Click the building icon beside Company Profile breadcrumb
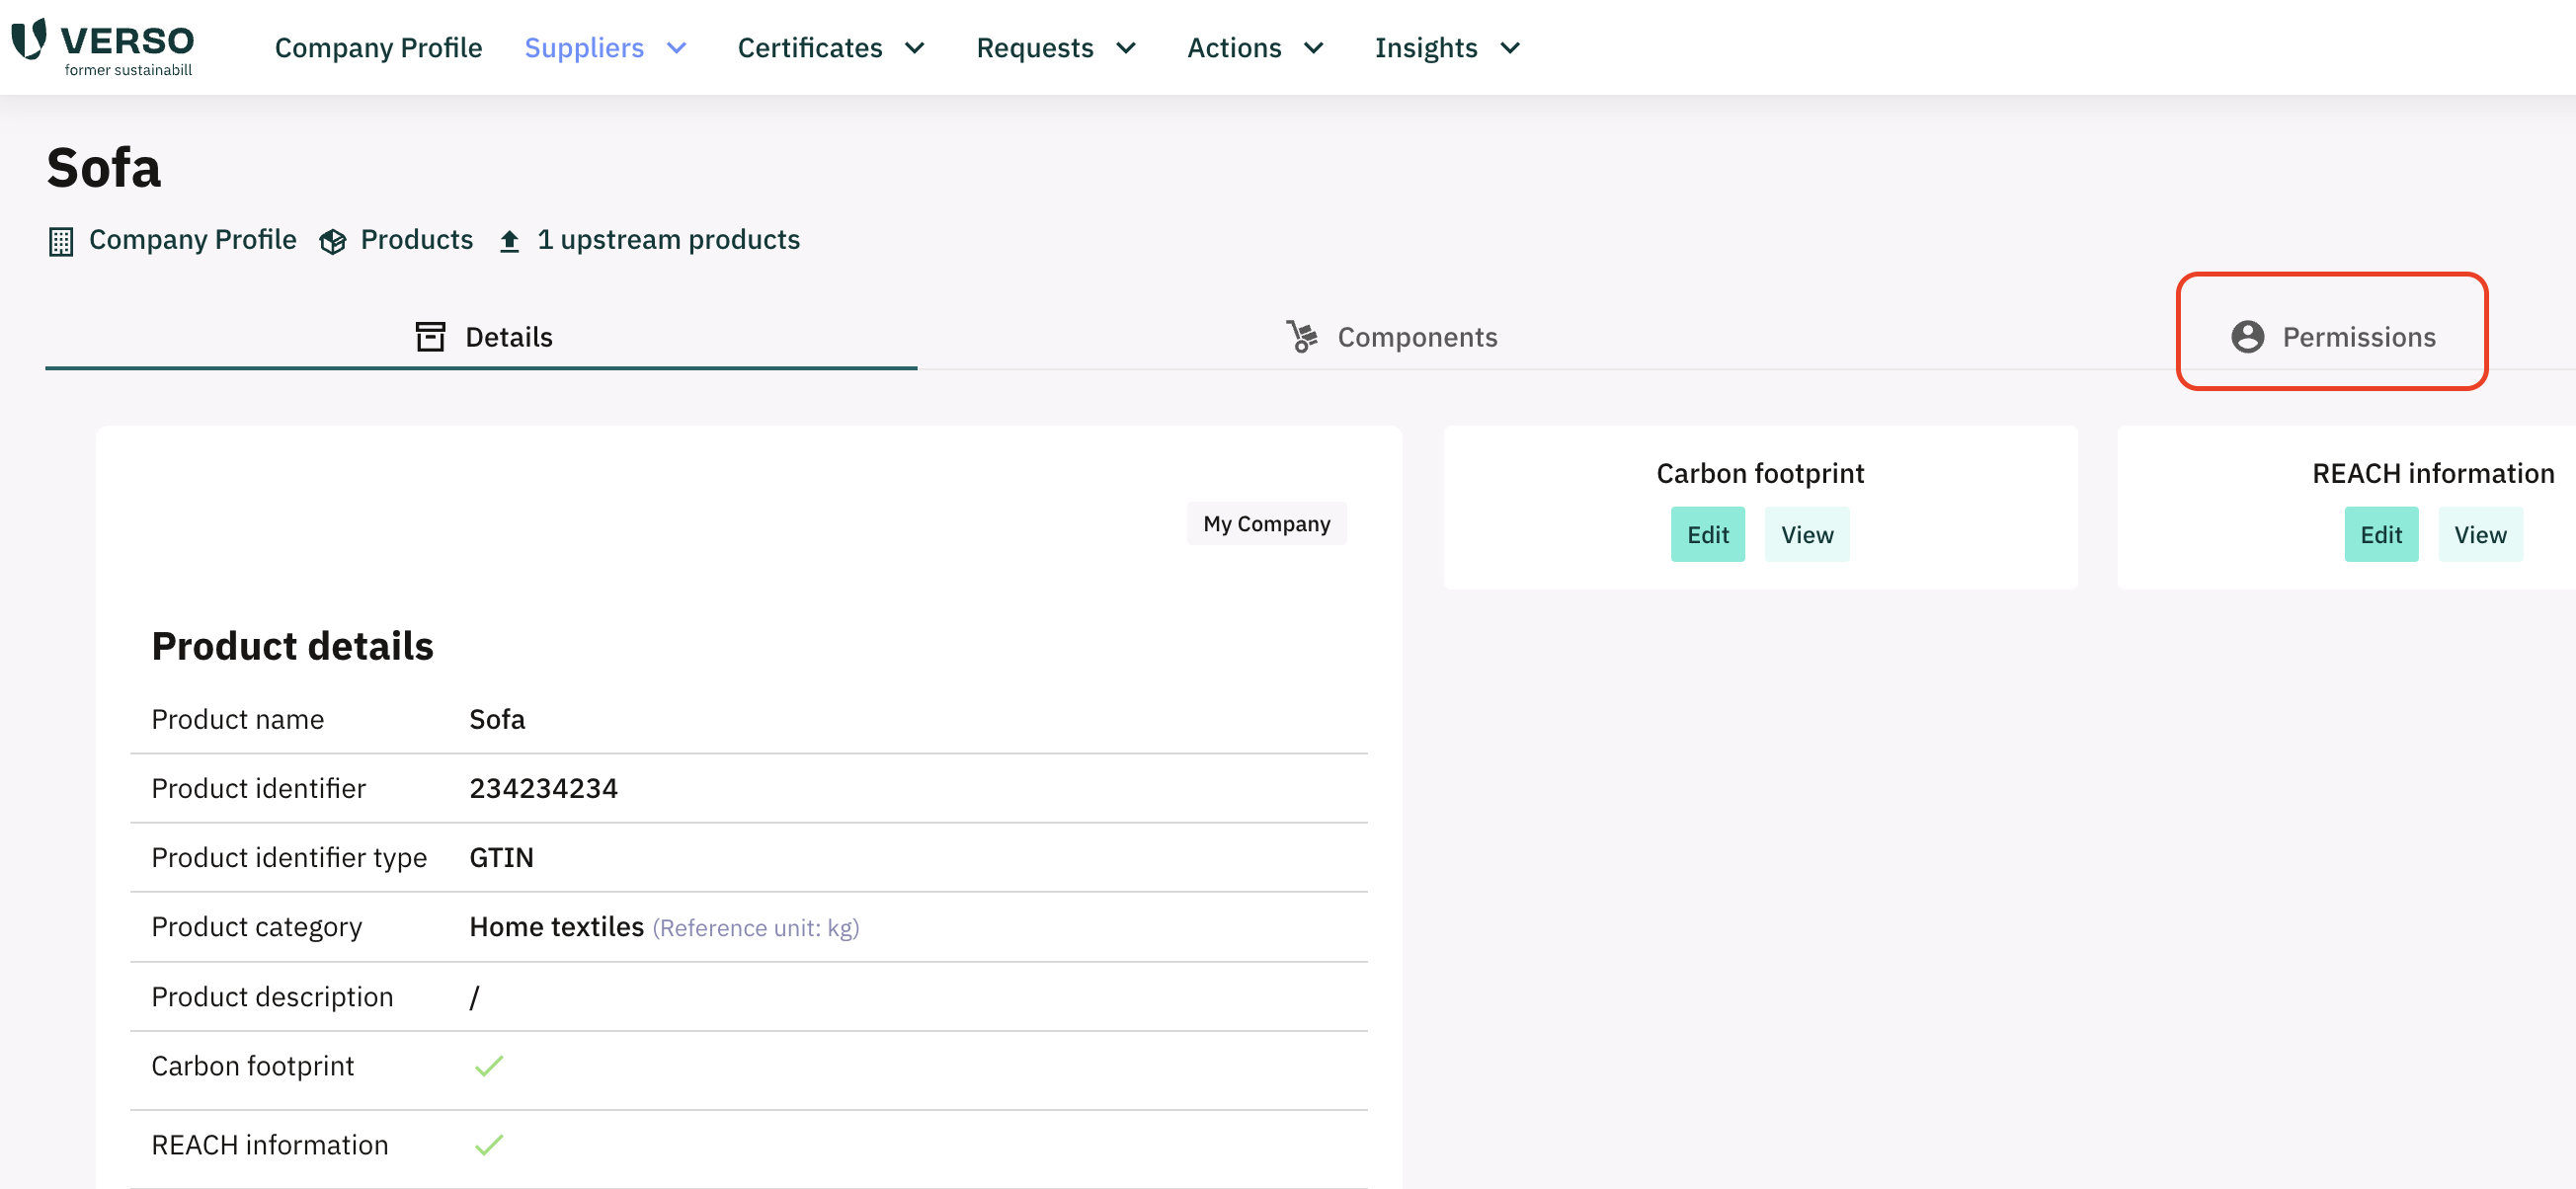 [61, 240]
